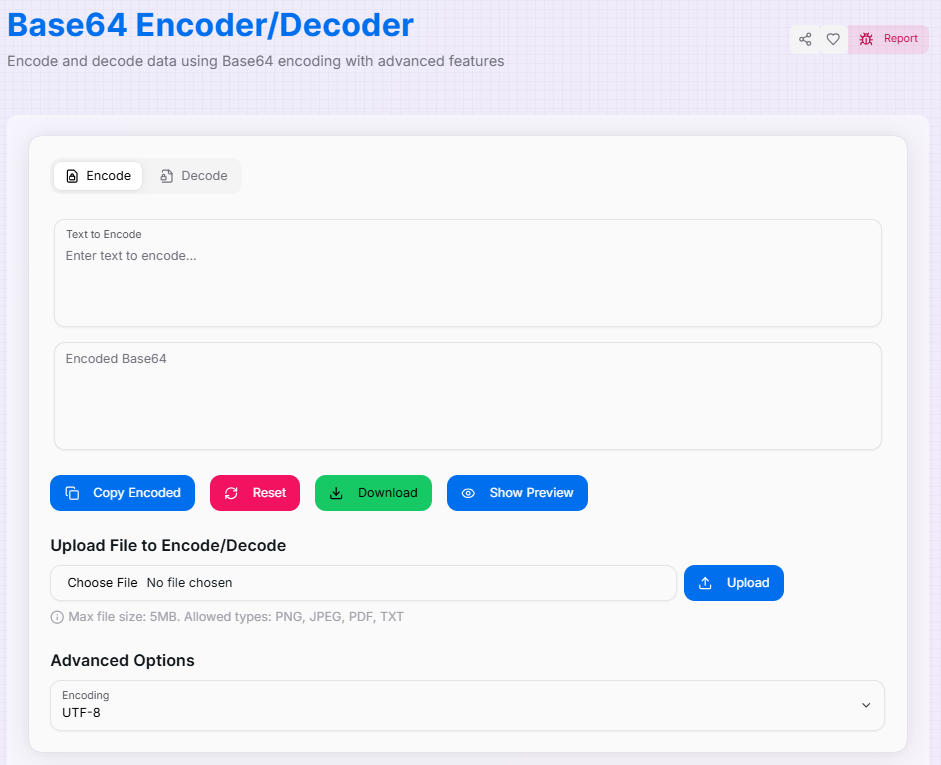941x765 pixels.
Task: Click Show Preview to preview output
Action: (517, 493)
